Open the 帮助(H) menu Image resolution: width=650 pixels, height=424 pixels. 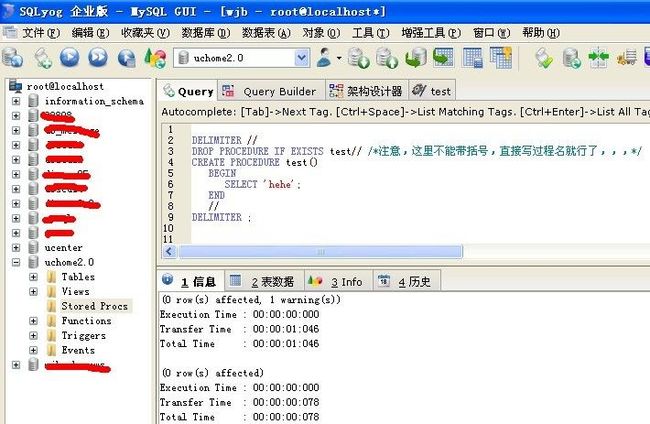tap(541, 33)
